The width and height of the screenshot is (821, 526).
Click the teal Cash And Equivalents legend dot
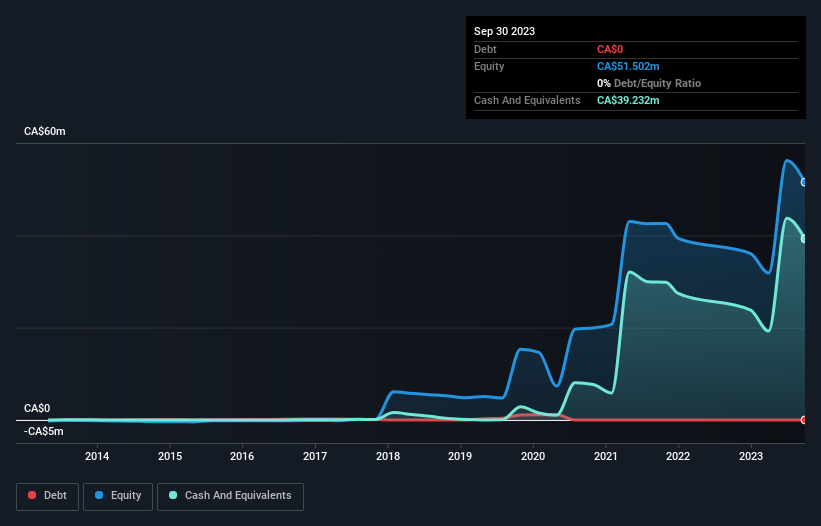[x=173, y=495]
